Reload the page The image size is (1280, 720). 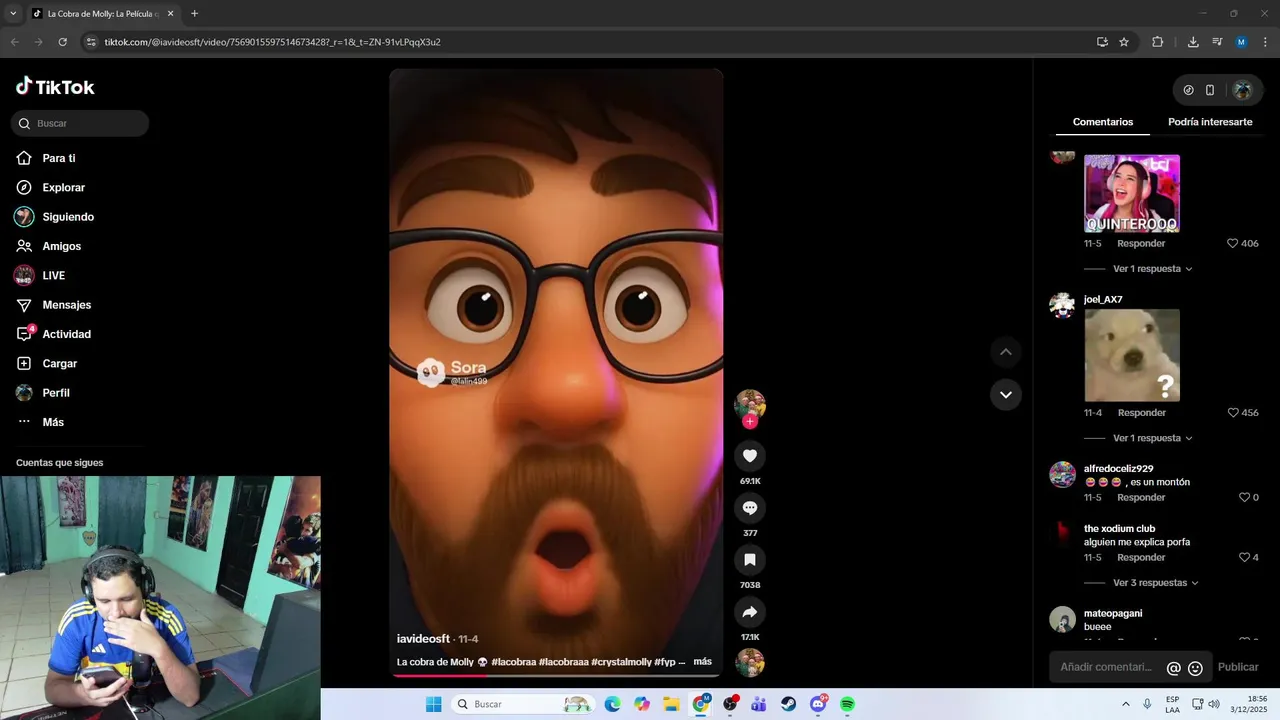click(x=62, y=42)
